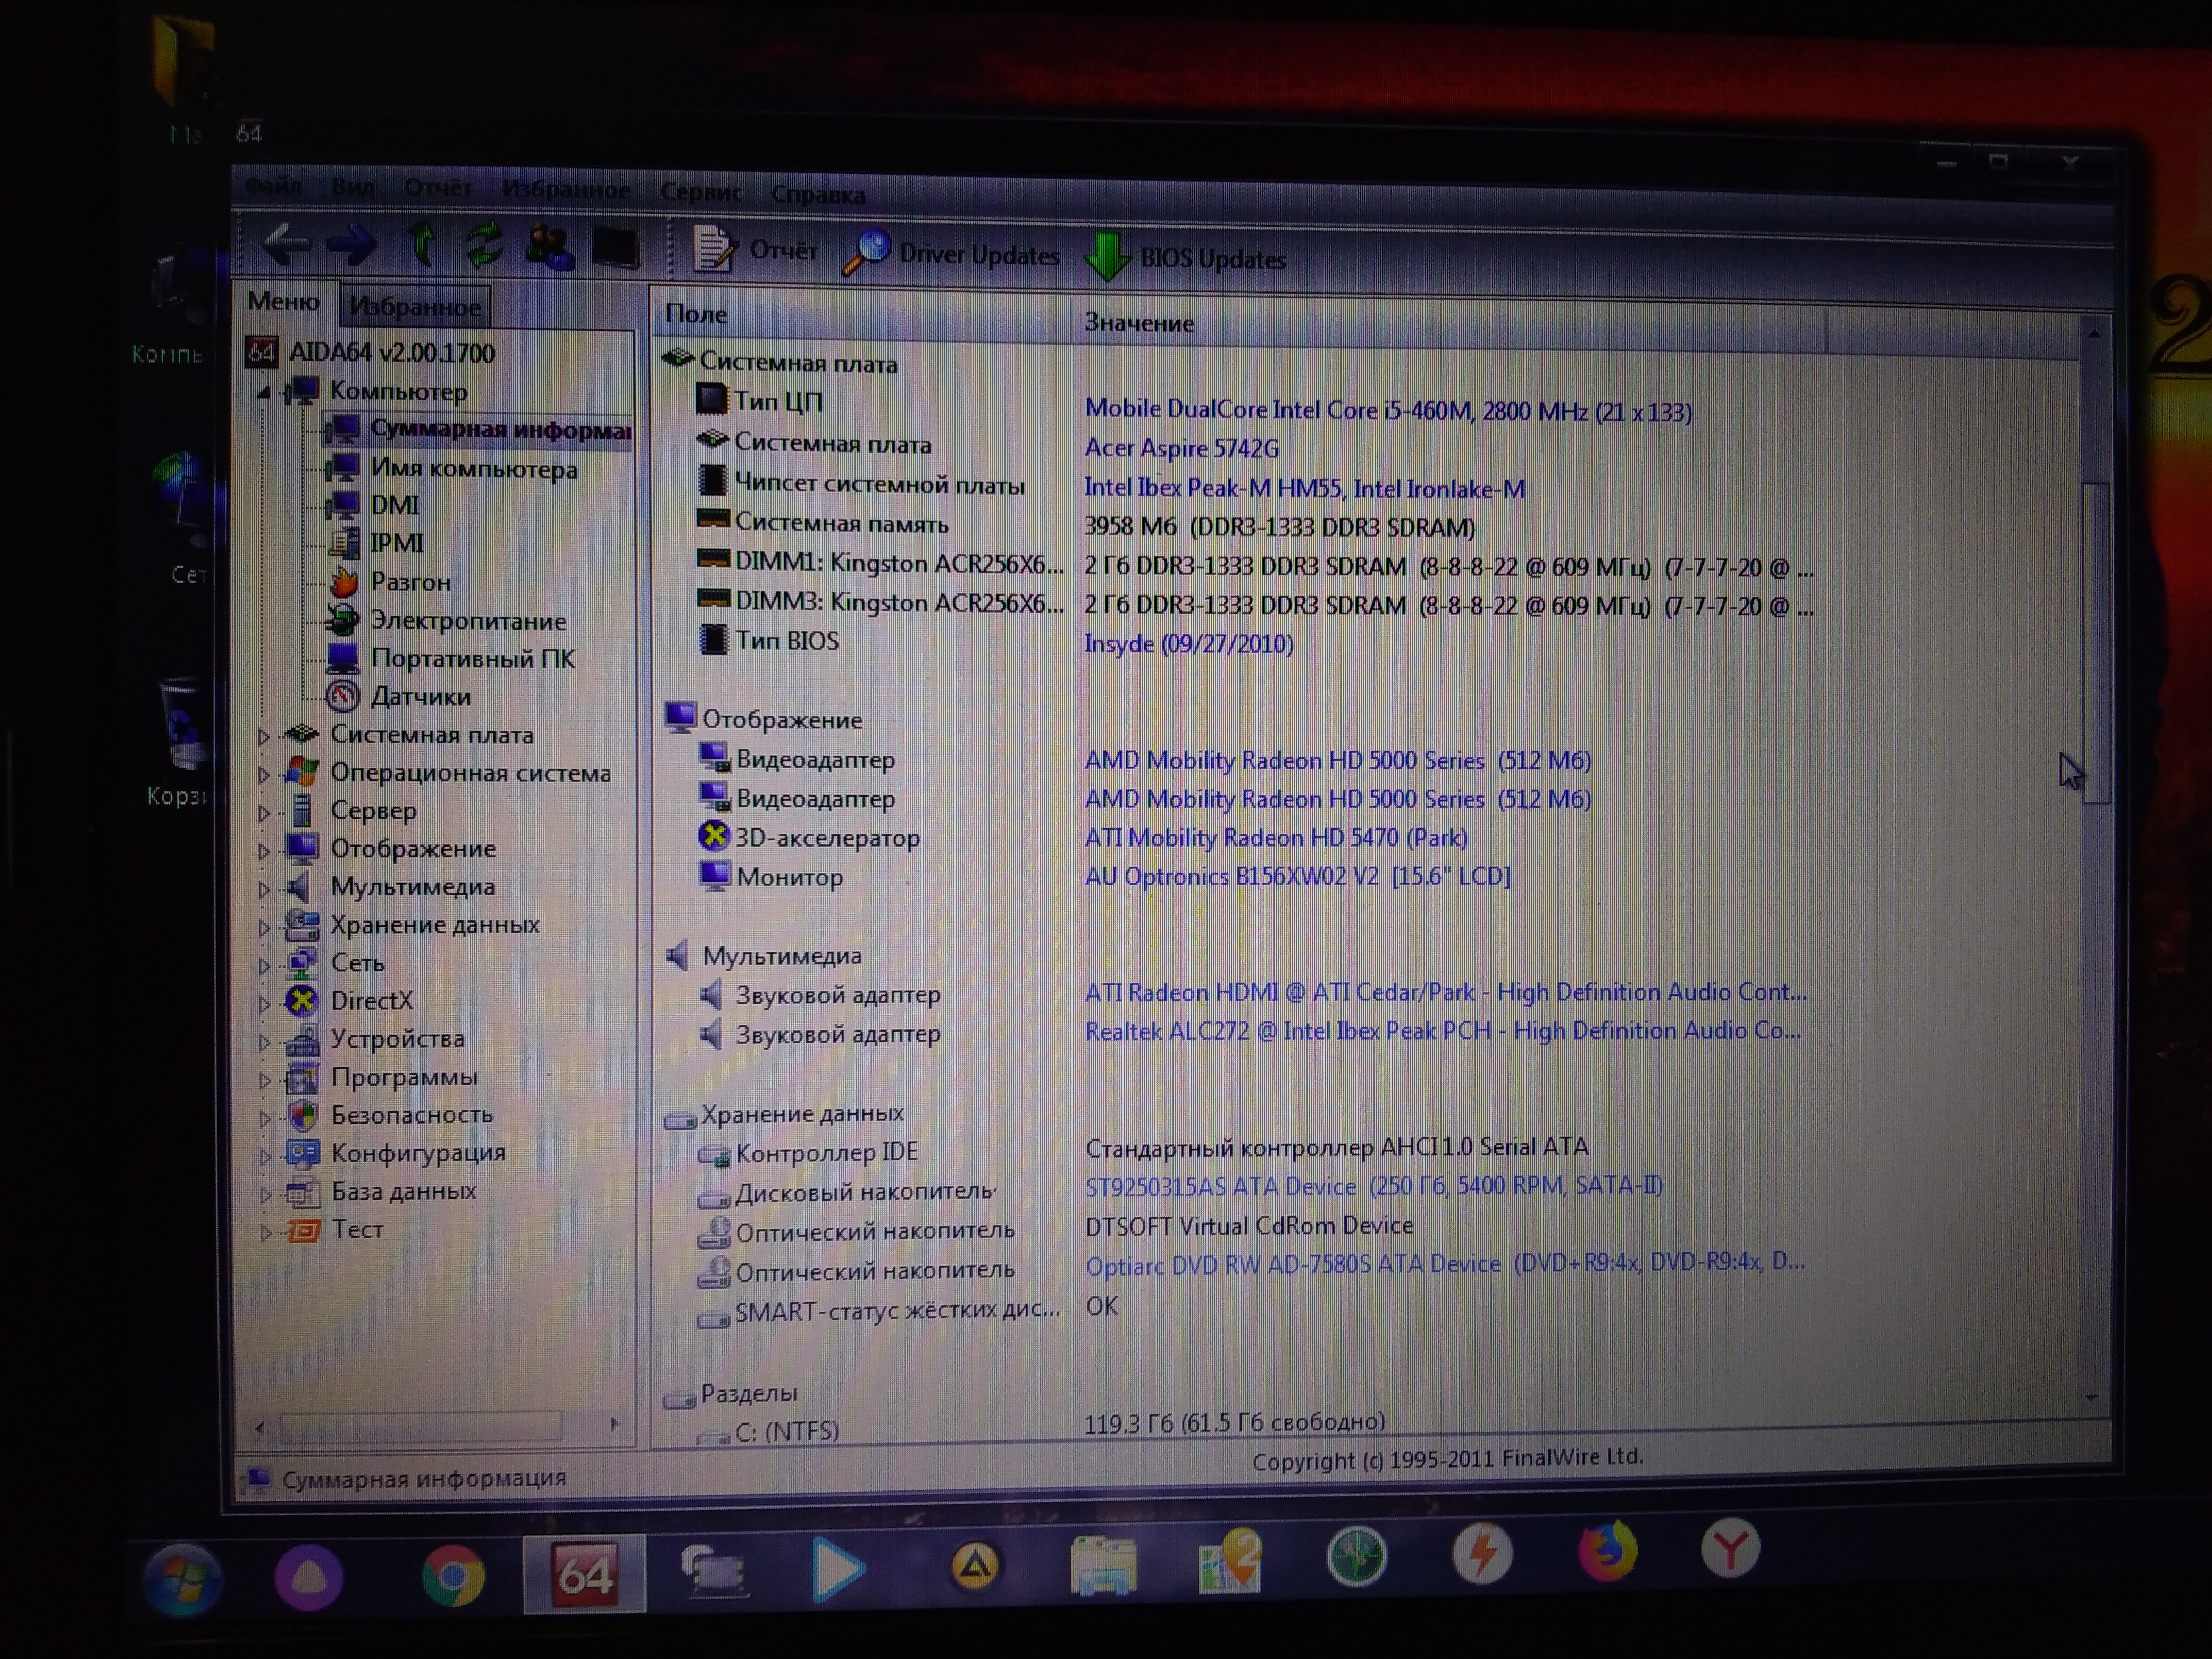Image resolution: width=2212 pixels, height=1659 pixels.
Task: Expand the DirectX tree node
Action: (x=264, y=1003)
